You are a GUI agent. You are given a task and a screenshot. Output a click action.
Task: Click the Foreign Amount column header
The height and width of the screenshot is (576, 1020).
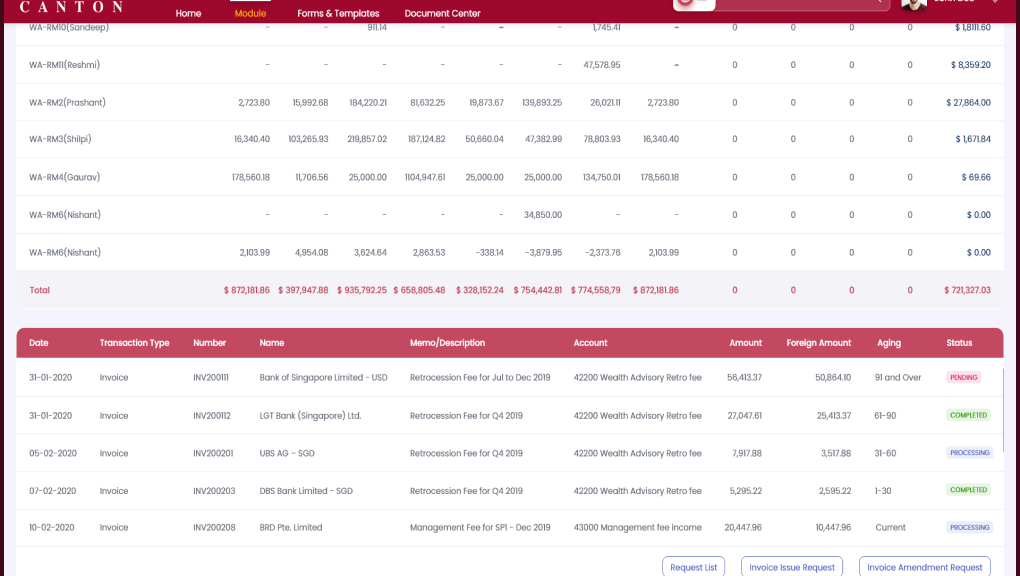click(x=818, y=343)
